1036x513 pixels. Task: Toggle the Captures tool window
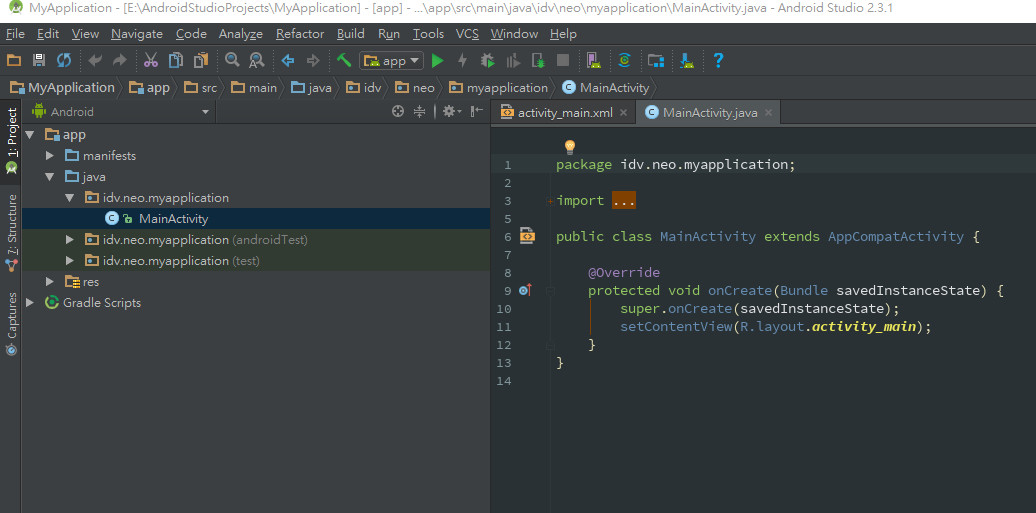pyautogui.click(x=11, y=323)
